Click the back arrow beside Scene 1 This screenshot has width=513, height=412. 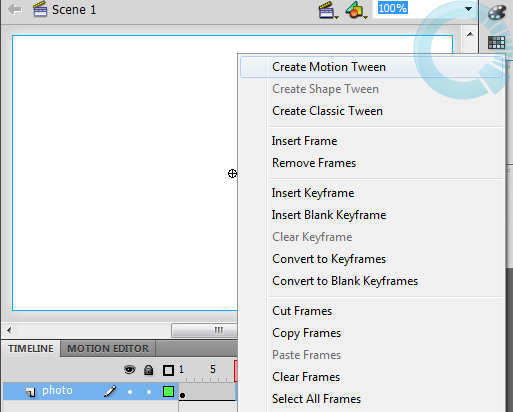[15, 10]
